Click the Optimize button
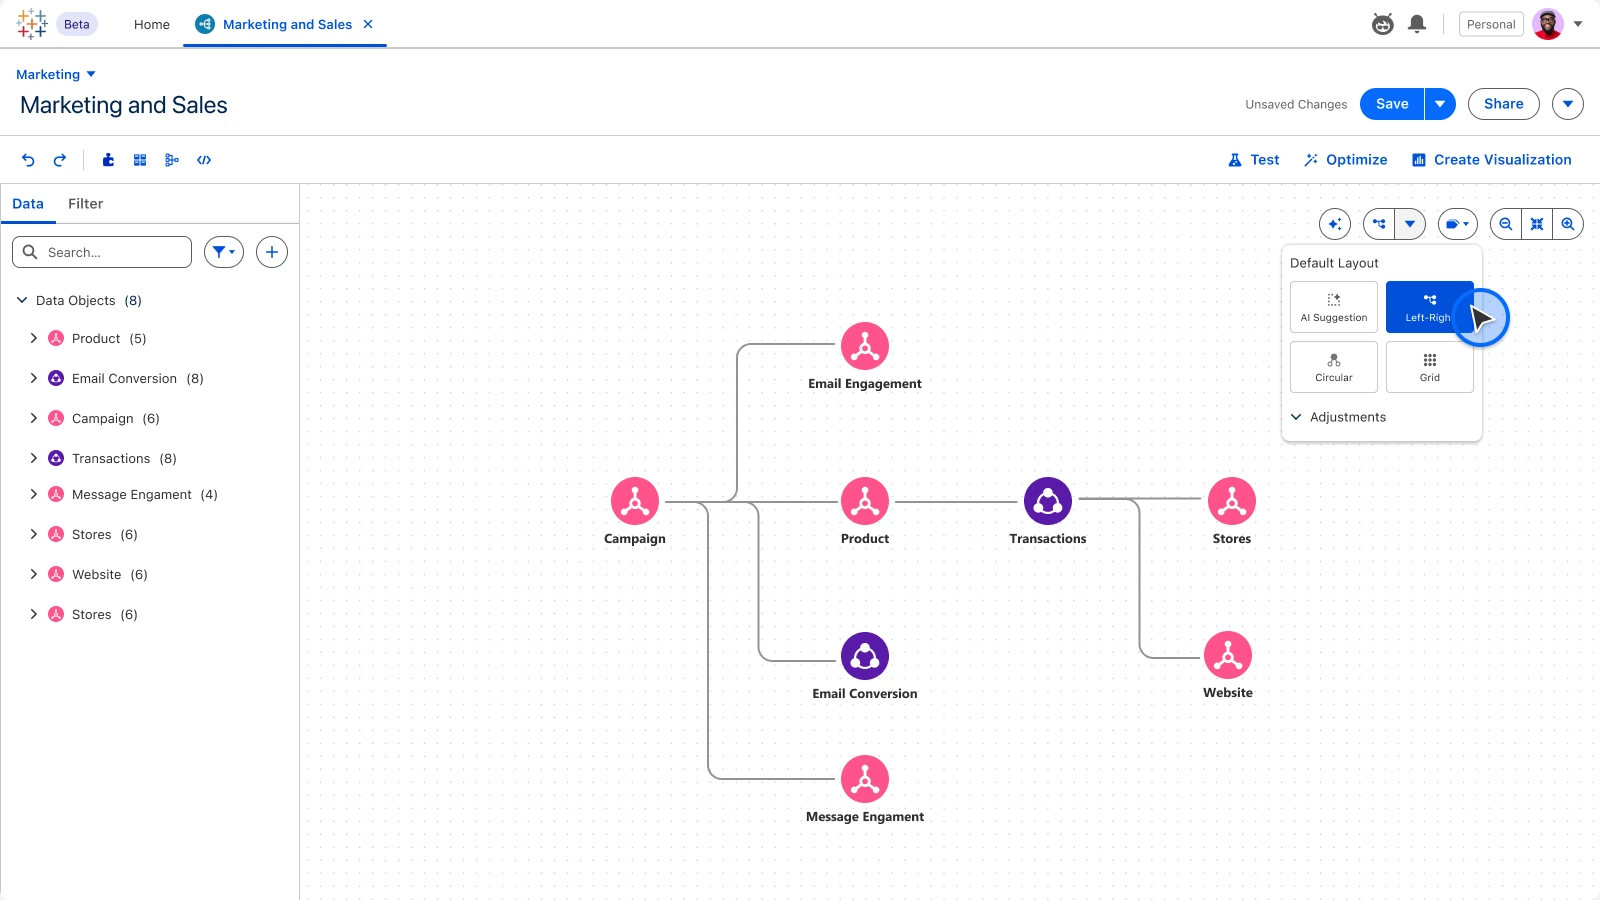The width and height of the screenshot is (1600, 900). pos(1346,160)
